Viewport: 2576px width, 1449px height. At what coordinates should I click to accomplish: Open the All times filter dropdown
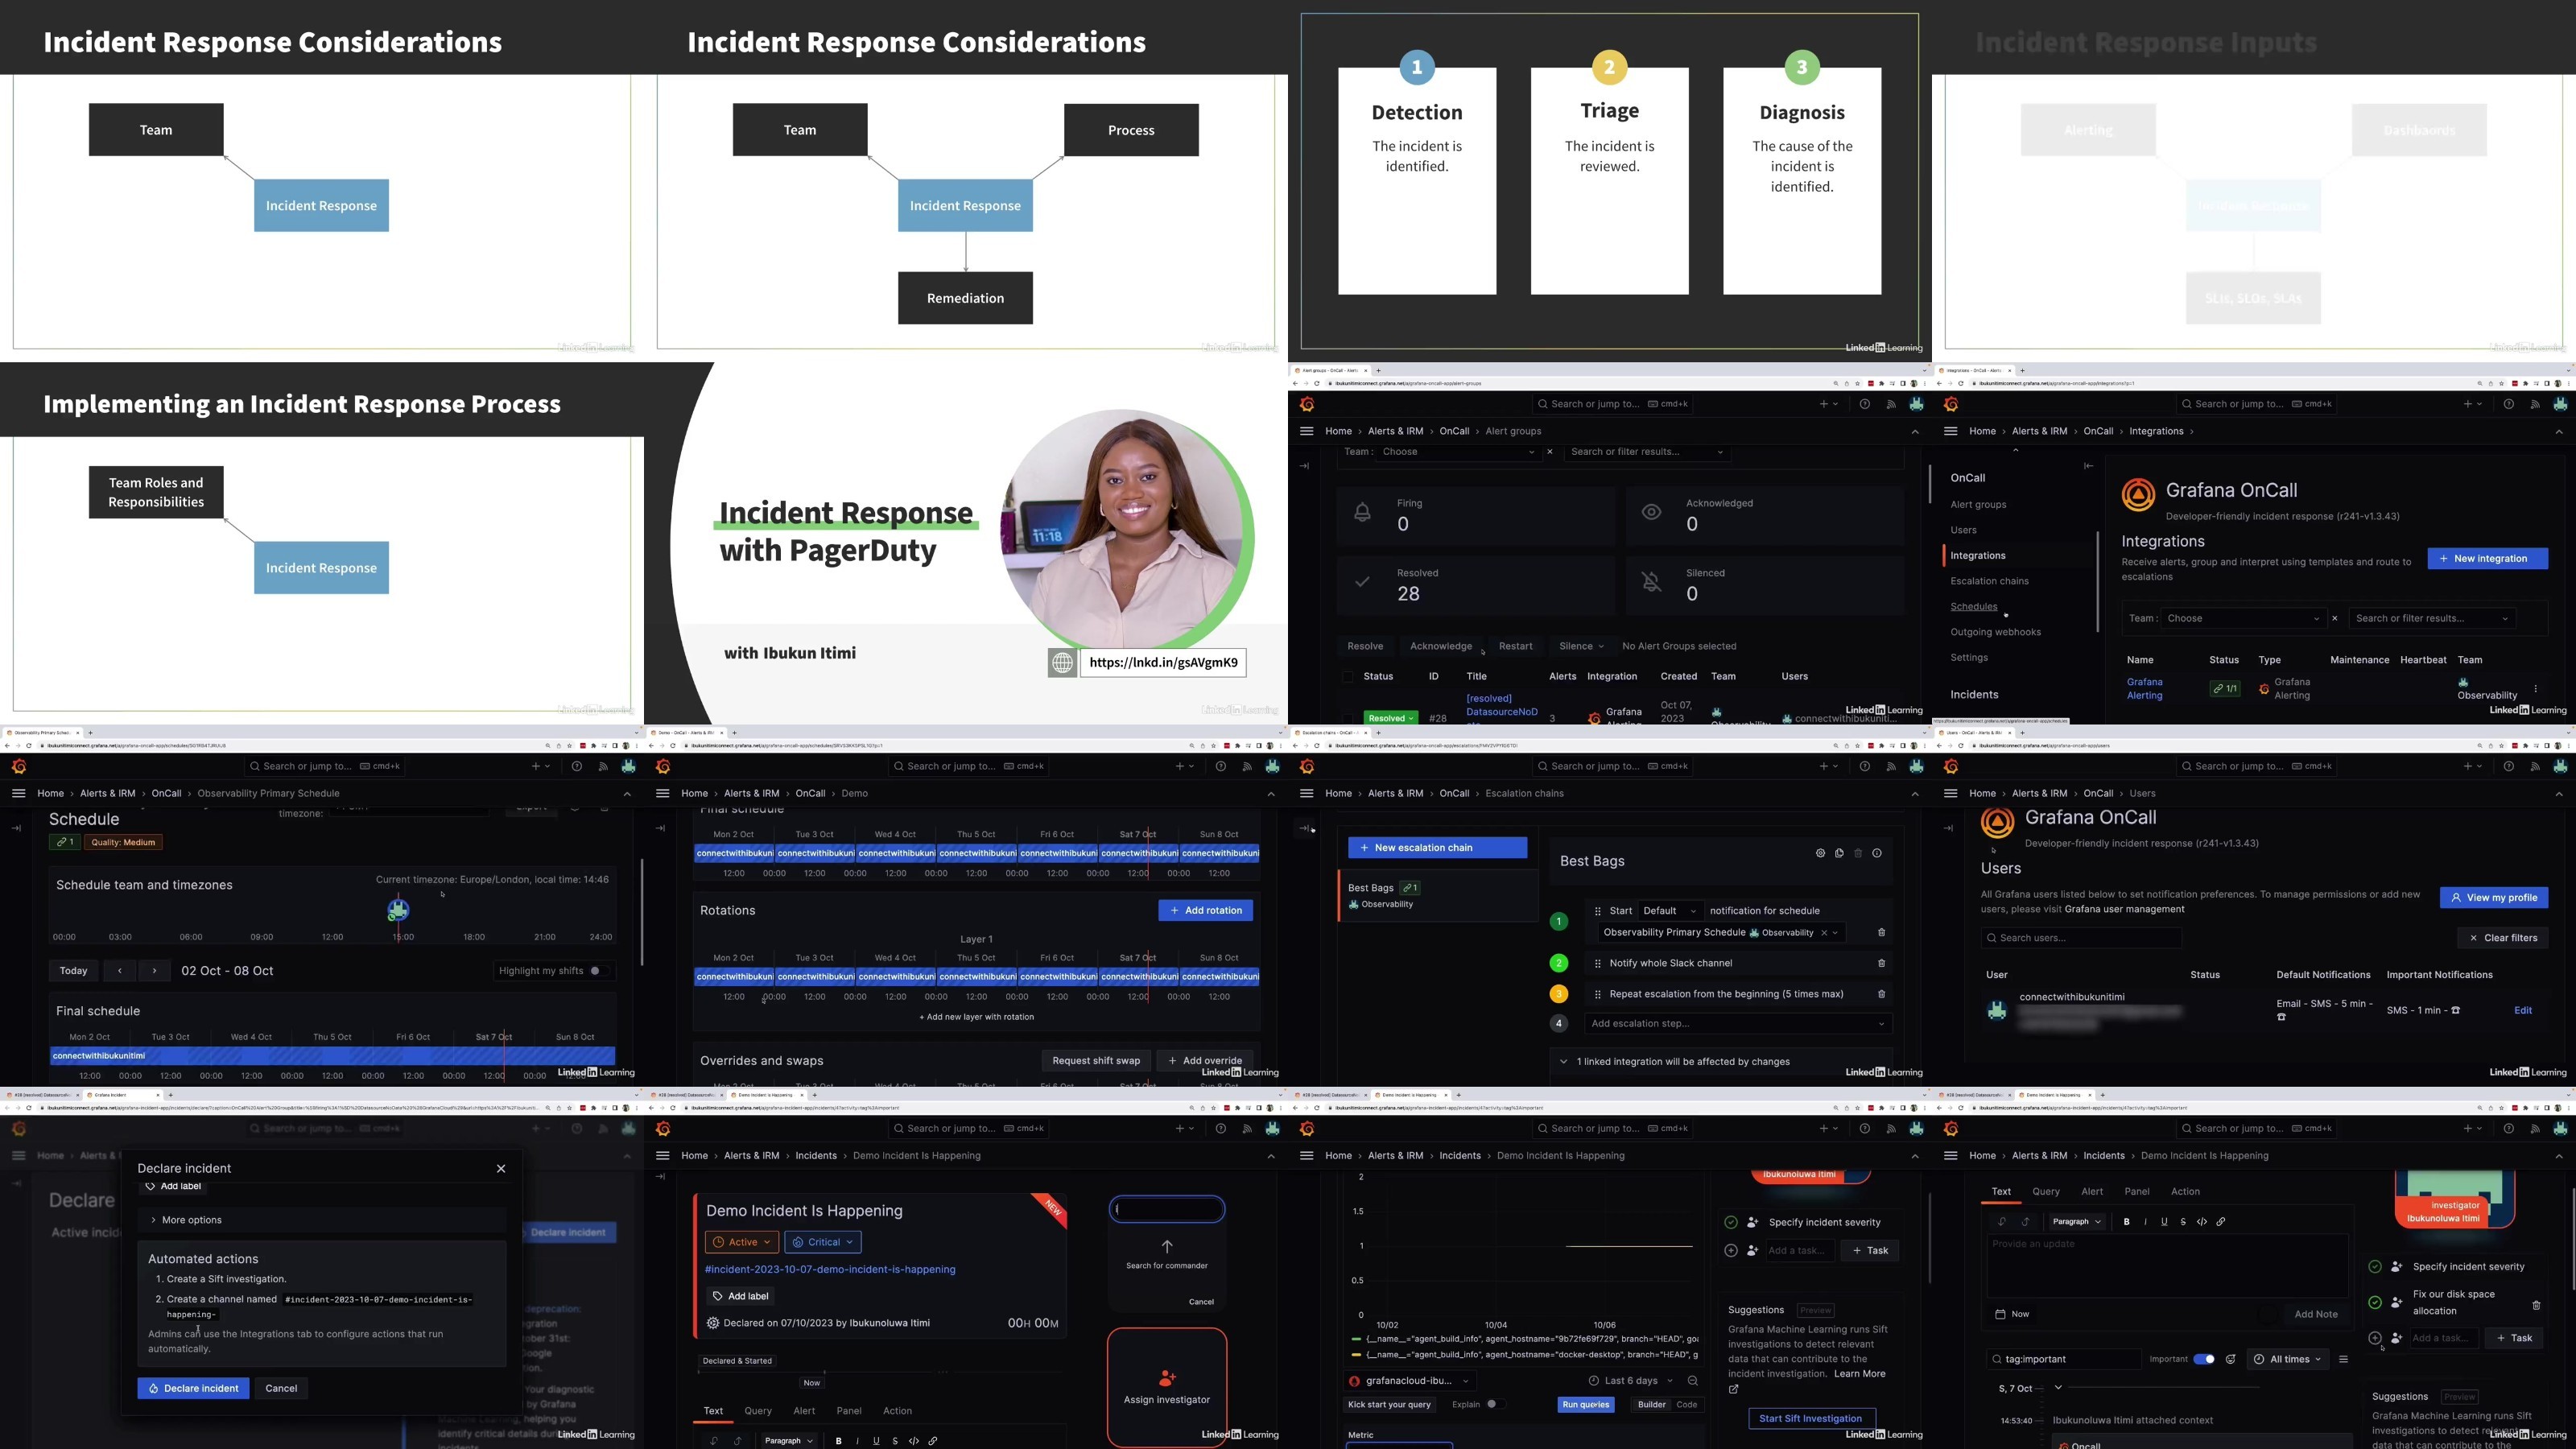2289,1359
